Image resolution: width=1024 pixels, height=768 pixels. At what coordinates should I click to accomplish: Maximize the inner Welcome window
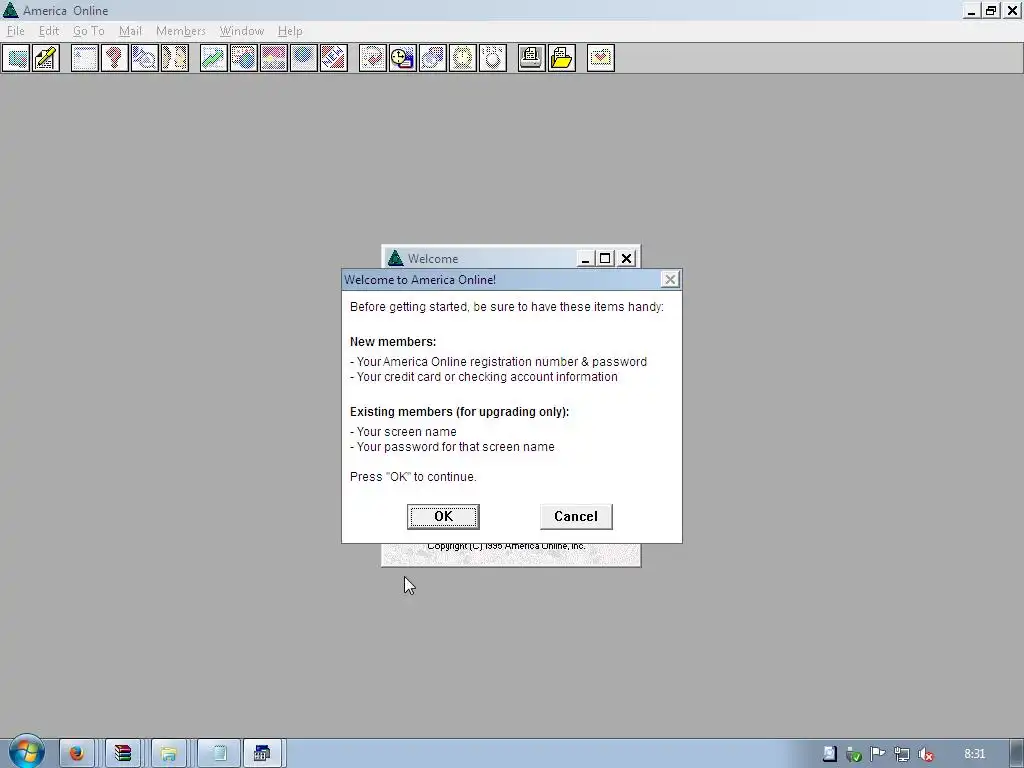click(605, 259)
